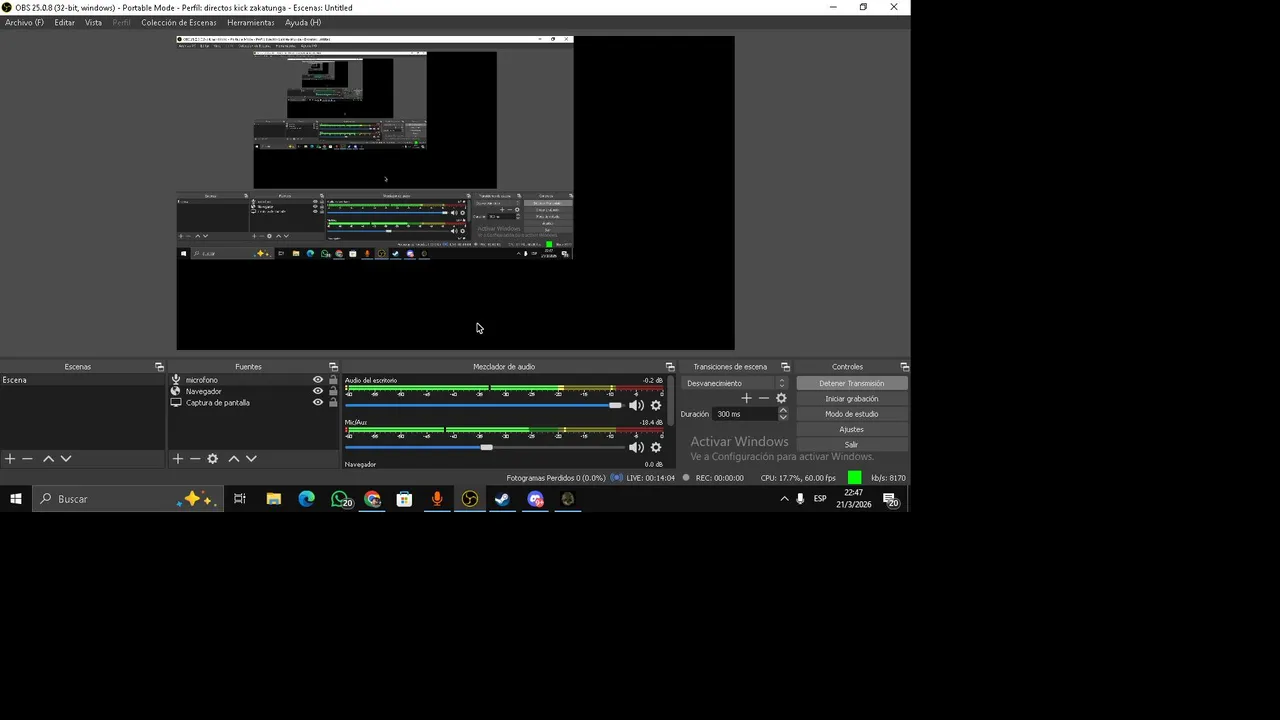This screenshot has height=720, width=1280.
Task: Open the Archivo menu
Action: (x=24, y=22)
